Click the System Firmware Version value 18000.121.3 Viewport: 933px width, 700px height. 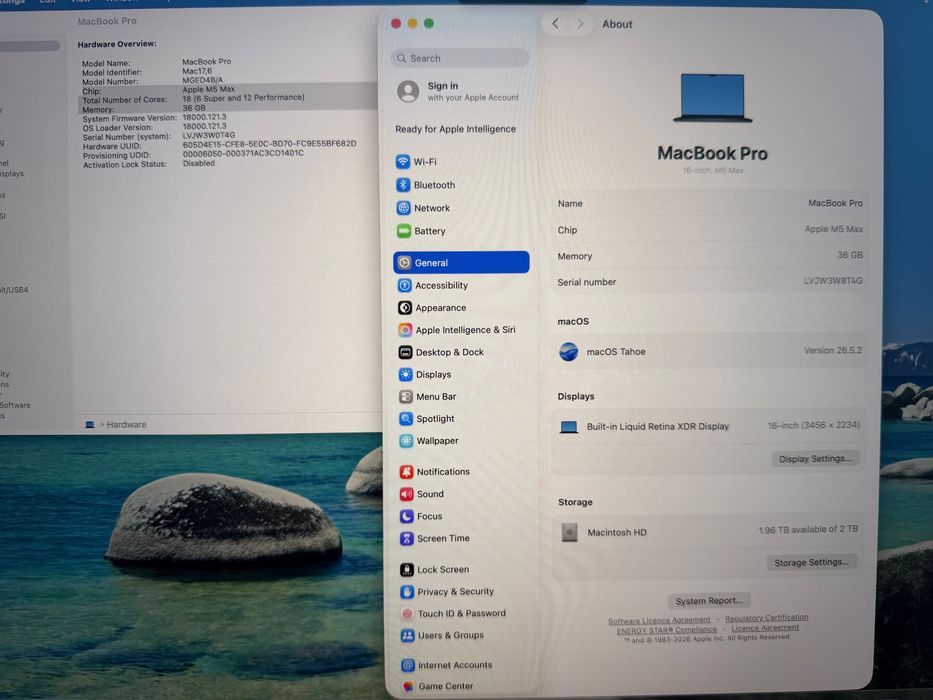pos(204,117)
